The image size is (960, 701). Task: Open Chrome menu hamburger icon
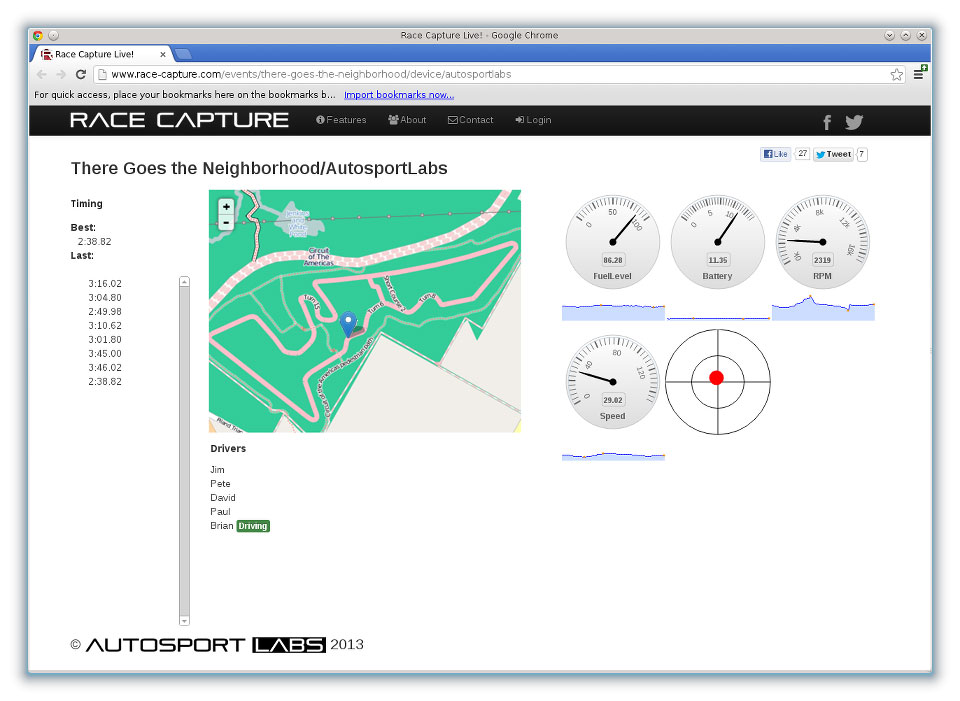918,75
